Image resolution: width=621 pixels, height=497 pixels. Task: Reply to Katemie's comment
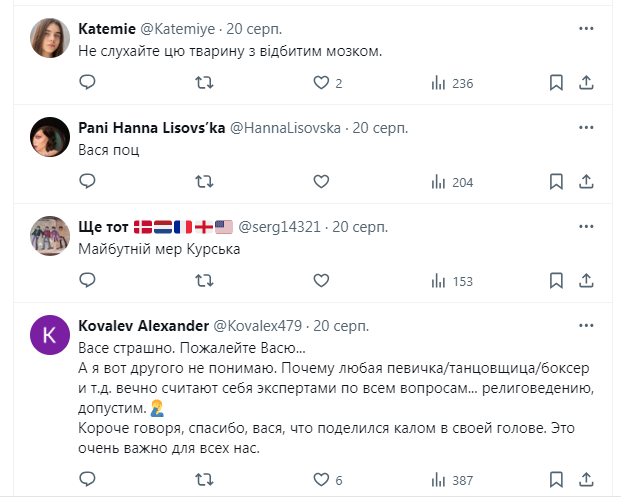point(87,83)
